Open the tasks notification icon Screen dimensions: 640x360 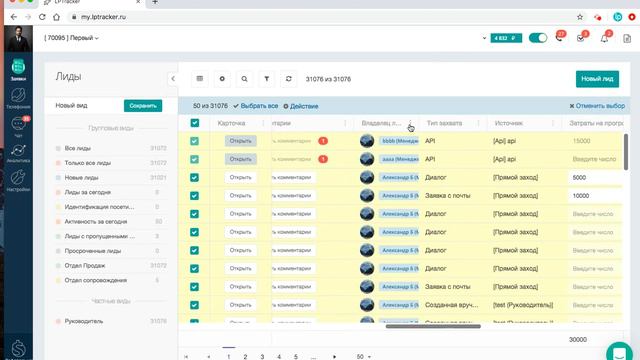(x=581, y=38)
